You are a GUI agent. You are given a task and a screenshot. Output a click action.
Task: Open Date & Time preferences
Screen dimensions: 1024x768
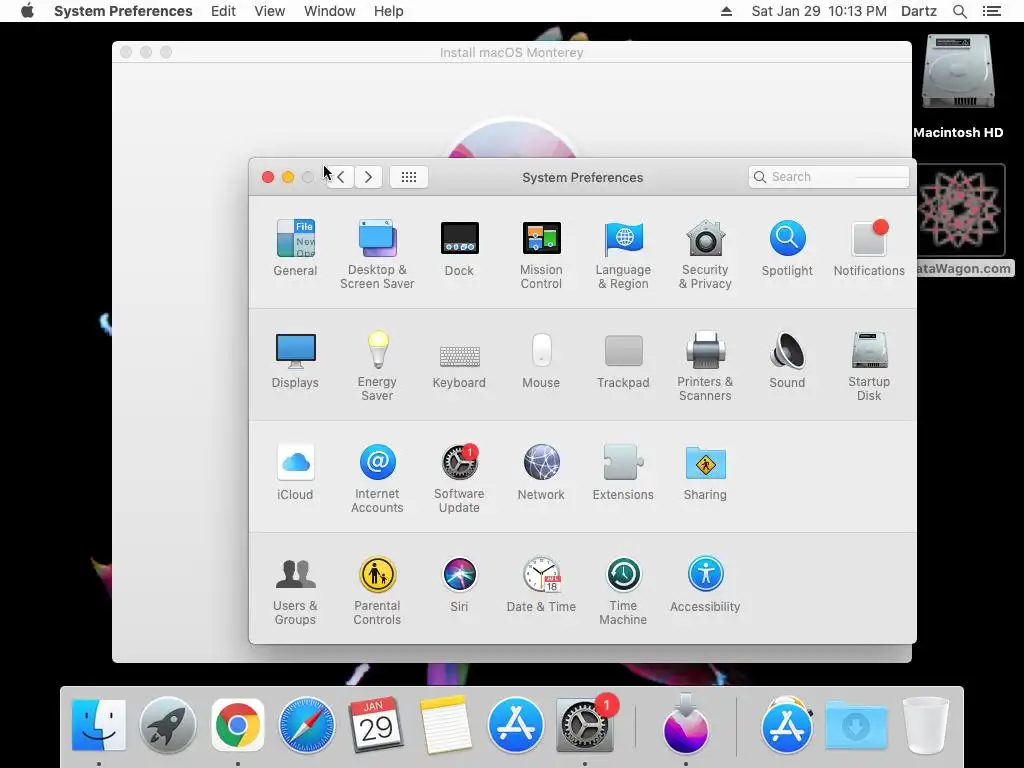point(541,584)
